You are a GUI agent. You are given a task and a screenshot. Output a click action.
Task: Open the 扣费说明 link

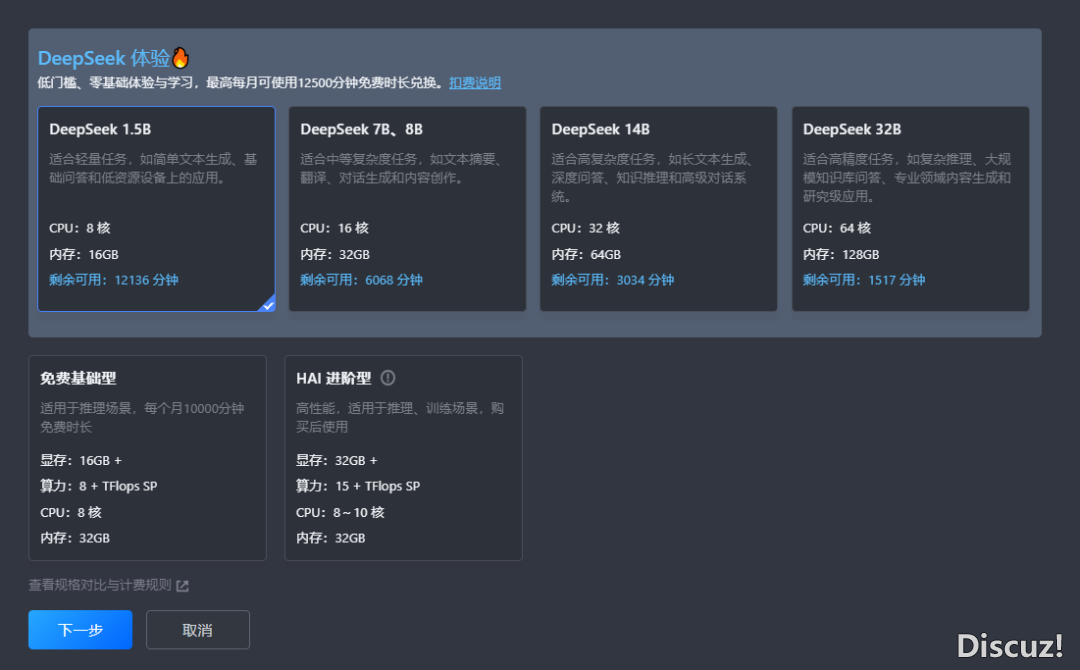(475, 83)
